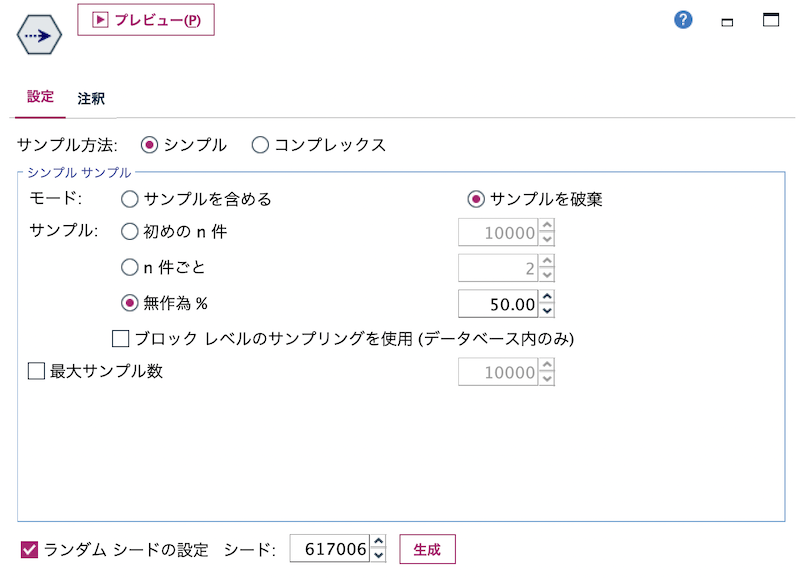
Task: Click the maximize window icon
Action: click(770, 19)
